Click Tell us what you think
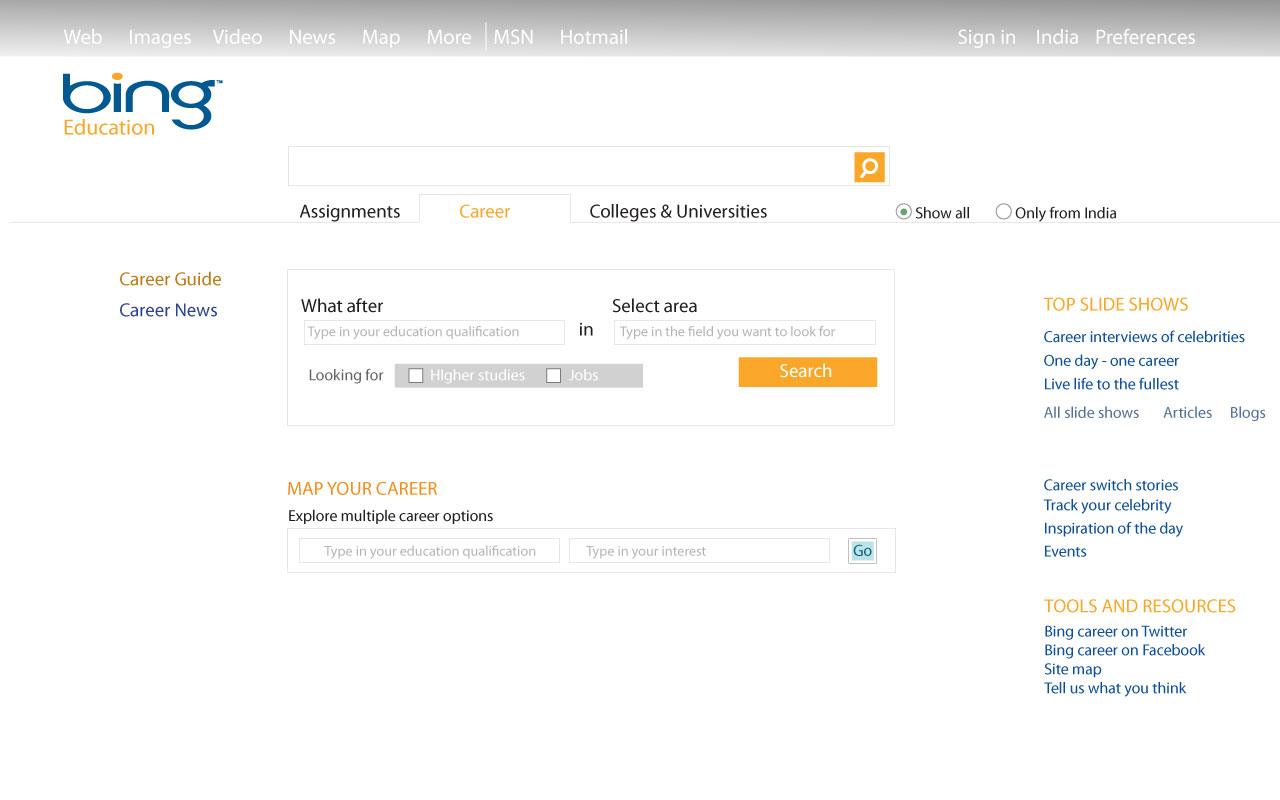The image size is (1280, 800). [1114, 688]
